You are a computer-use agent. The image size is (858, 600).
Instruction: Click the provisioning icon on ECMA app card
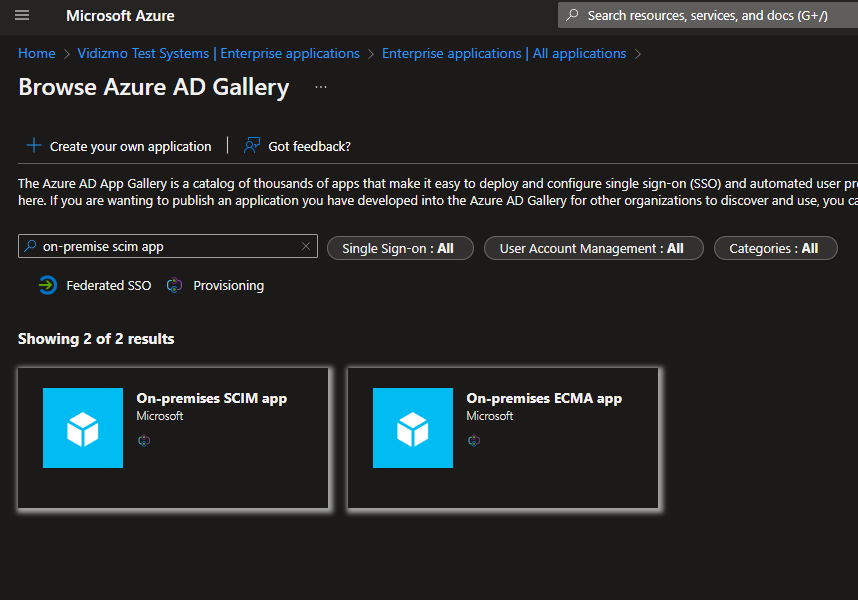(x=474, y=440)
